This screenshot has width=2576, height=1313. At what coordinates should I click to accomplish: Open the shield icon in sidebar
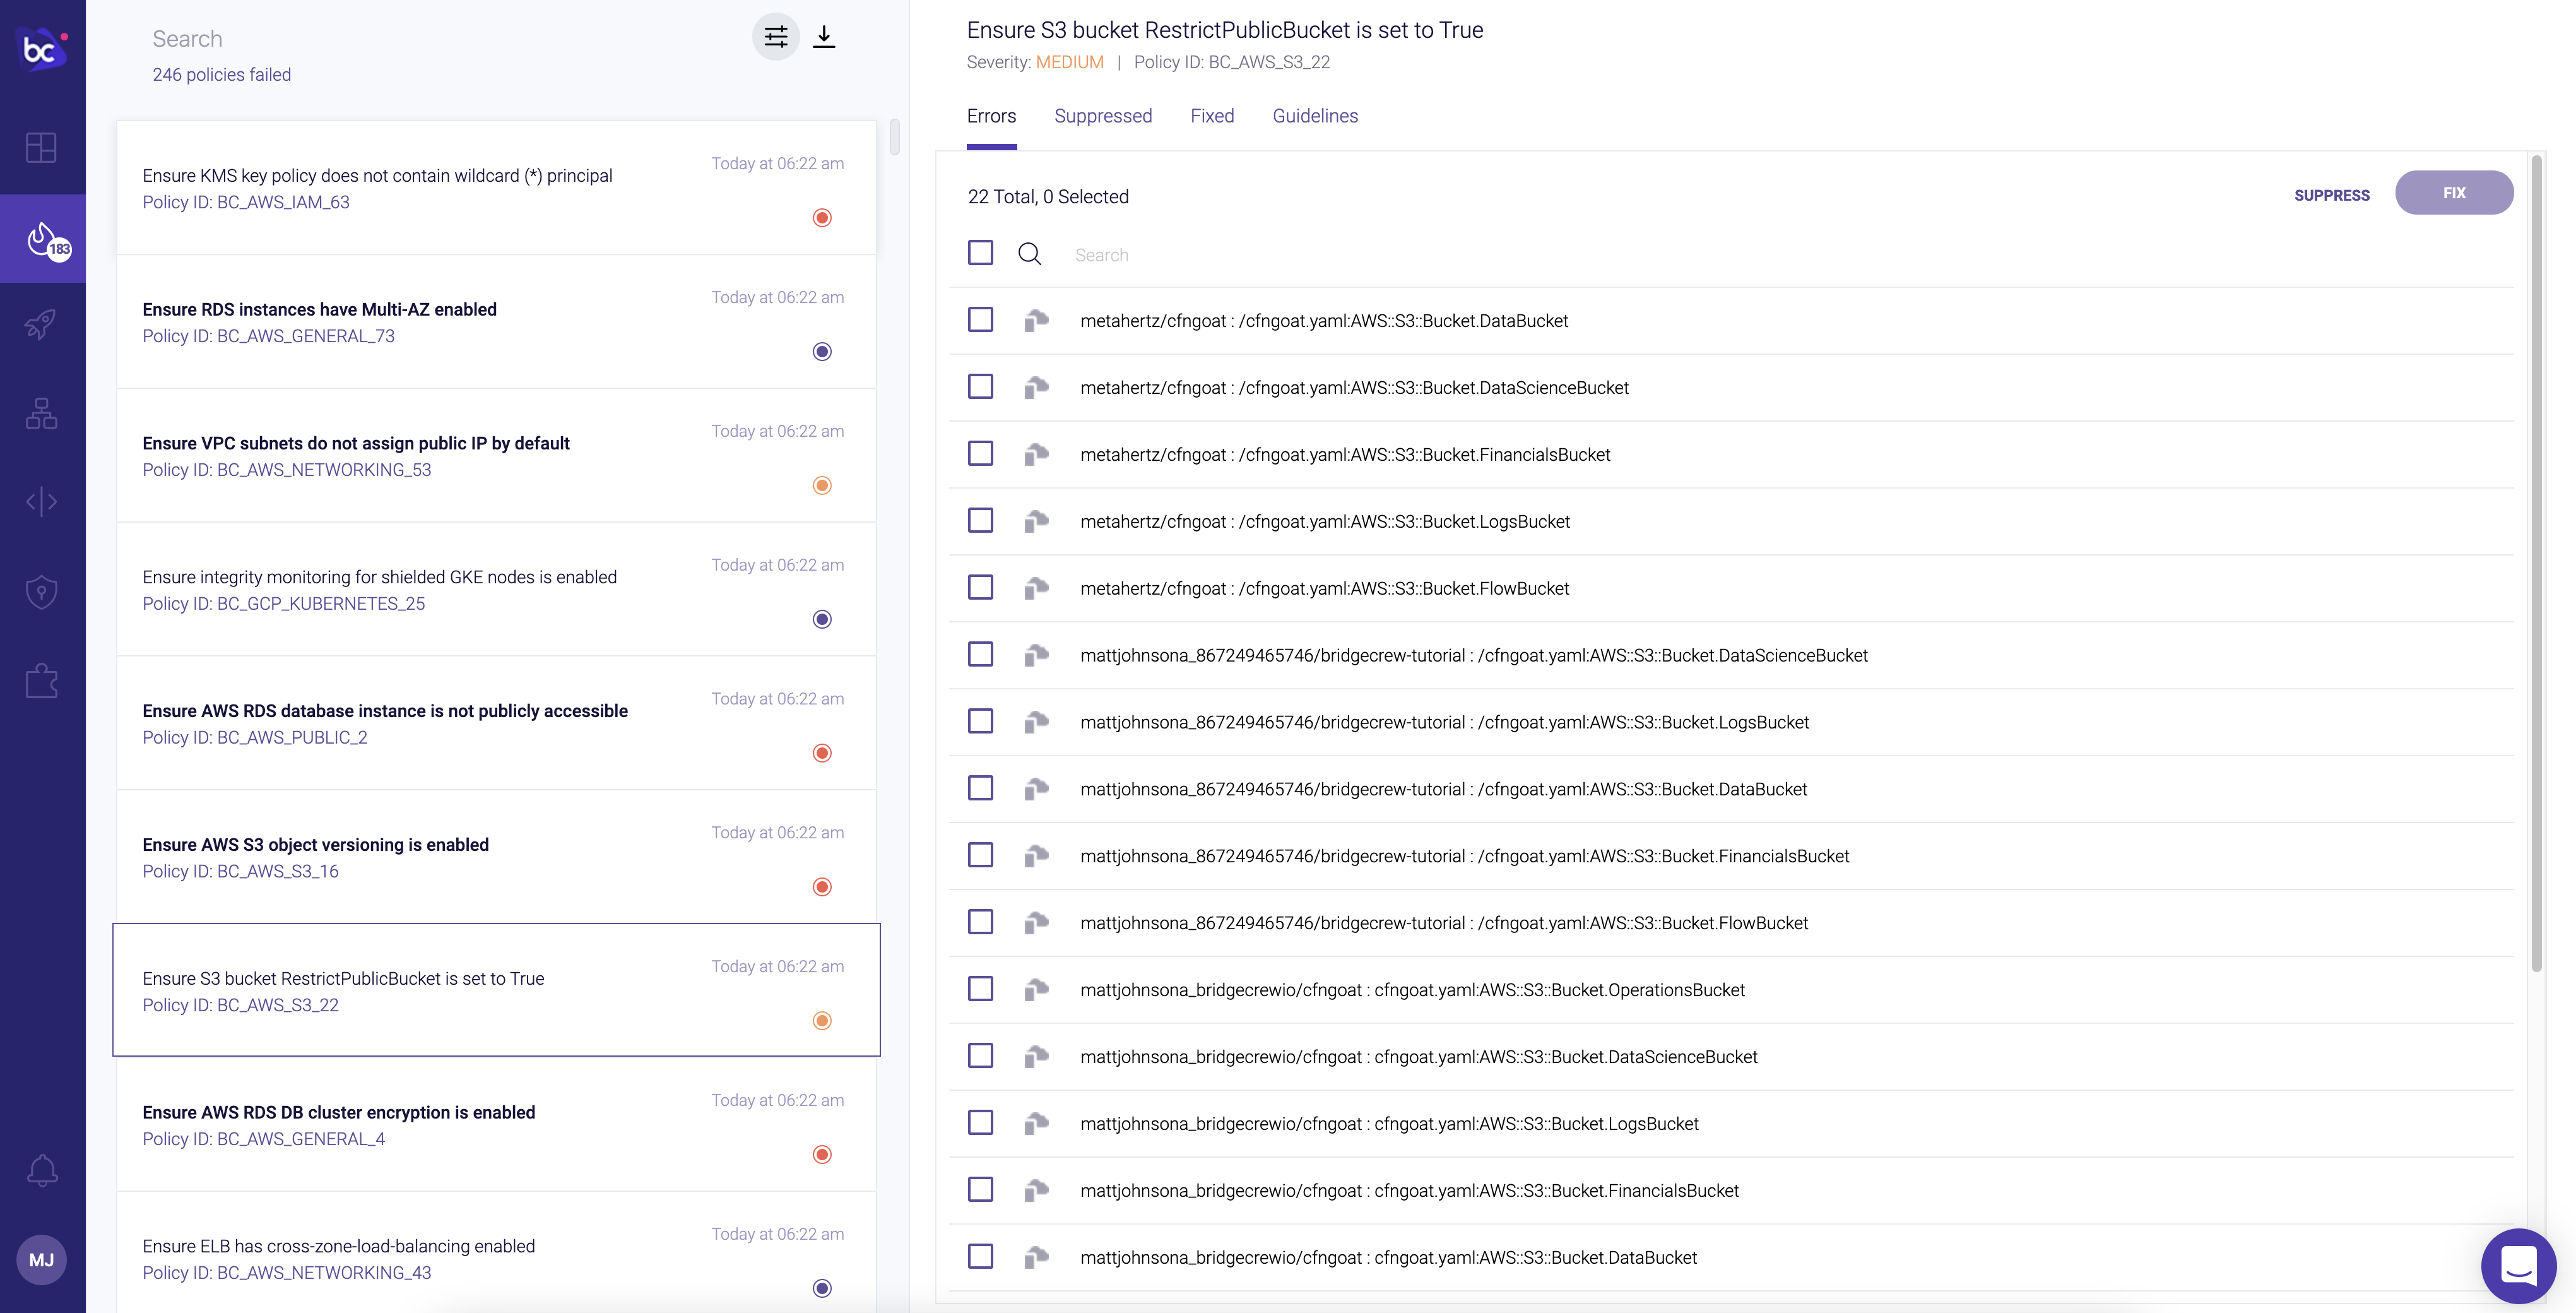41,591
